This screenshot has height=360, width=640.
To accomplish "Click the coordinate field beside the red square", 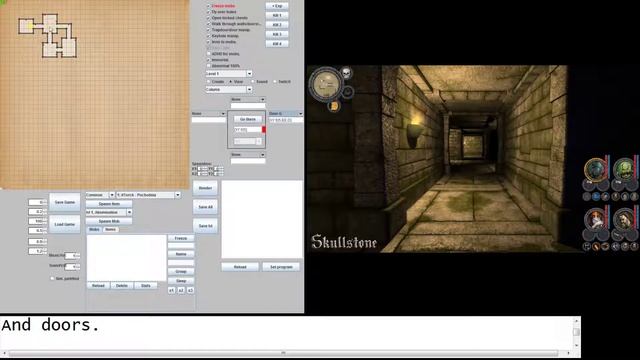I will 247,129.
